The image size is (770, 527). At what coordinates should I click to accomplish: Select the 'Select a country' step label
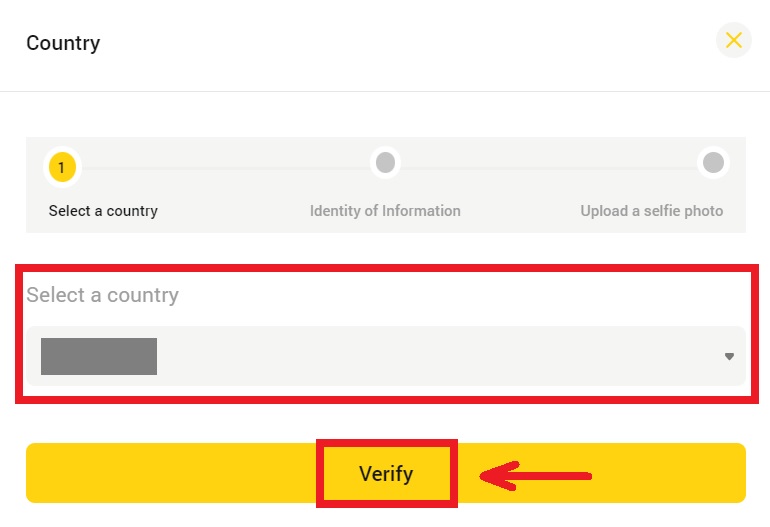103,211
